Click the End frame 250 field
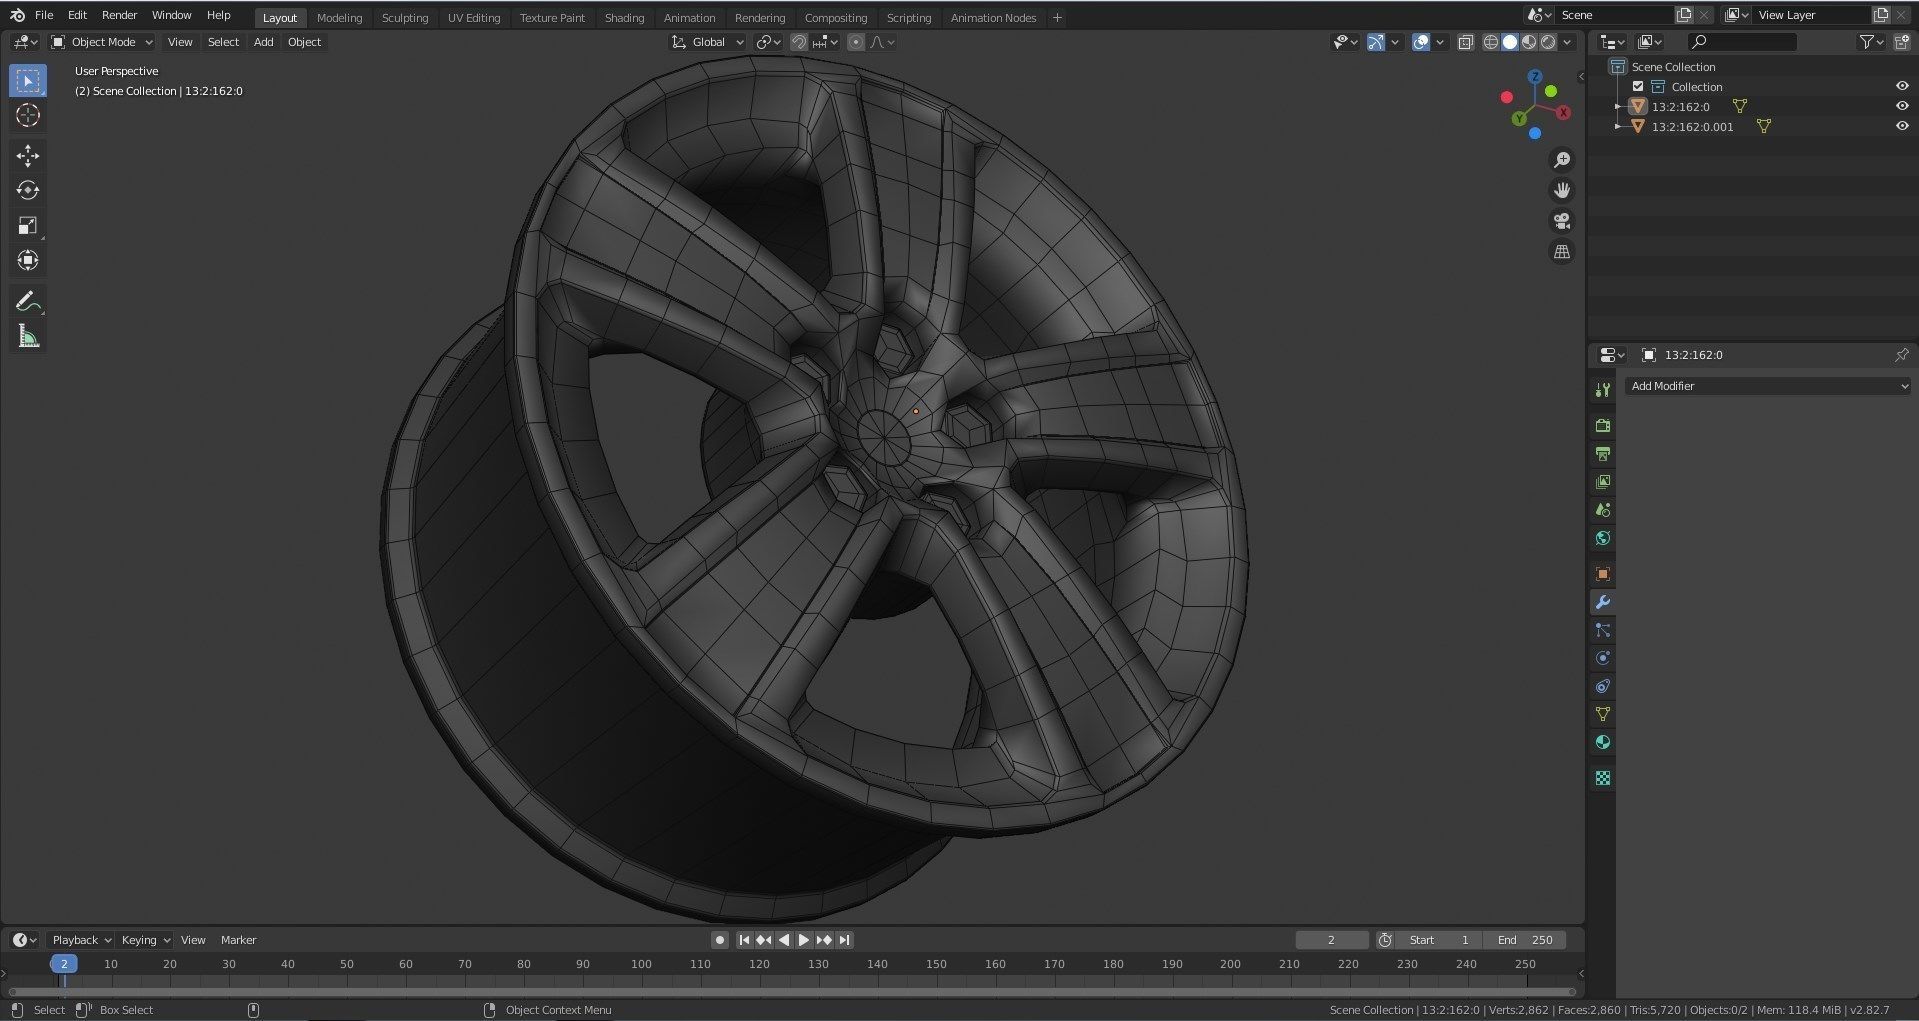The width and height of the screenshot is (1919, 1021). (1525, 940)
